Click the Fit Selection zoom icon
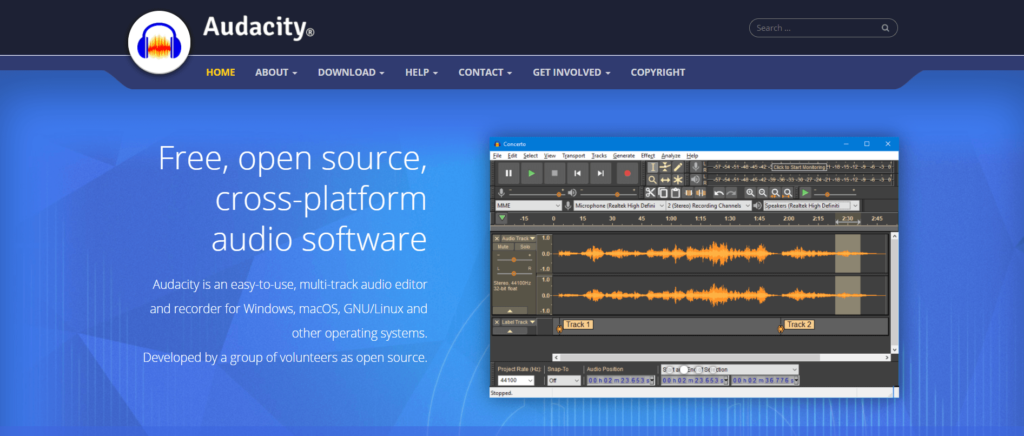1024x436 pixels. pyautogui.click(x=775, y=193)
